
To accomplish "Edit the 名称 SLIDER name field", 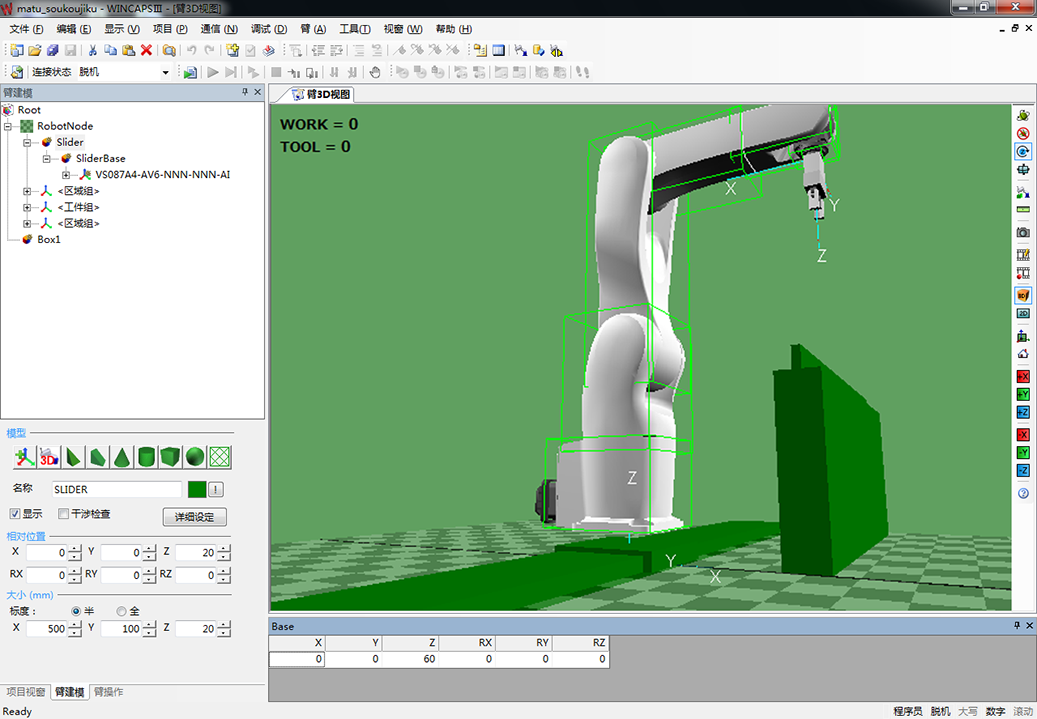I will (x=117, y=489).
